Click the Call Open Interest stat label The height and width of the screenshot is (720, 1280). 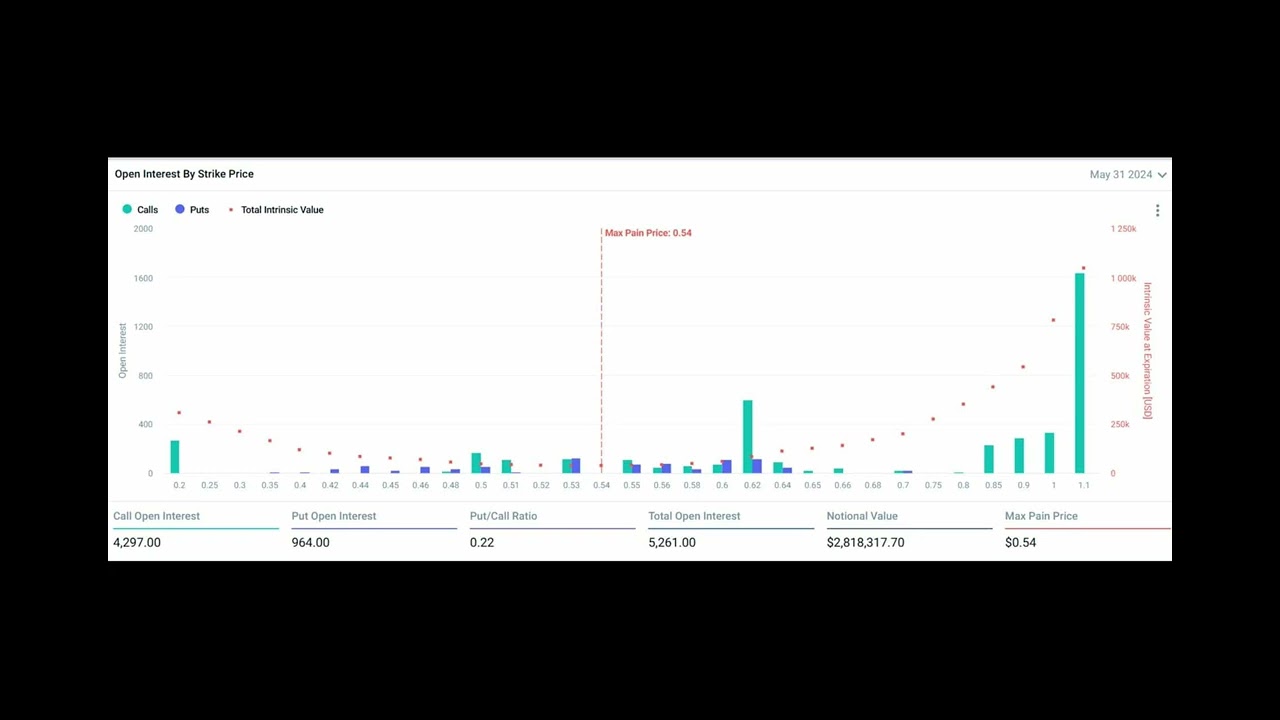point(156,516)
